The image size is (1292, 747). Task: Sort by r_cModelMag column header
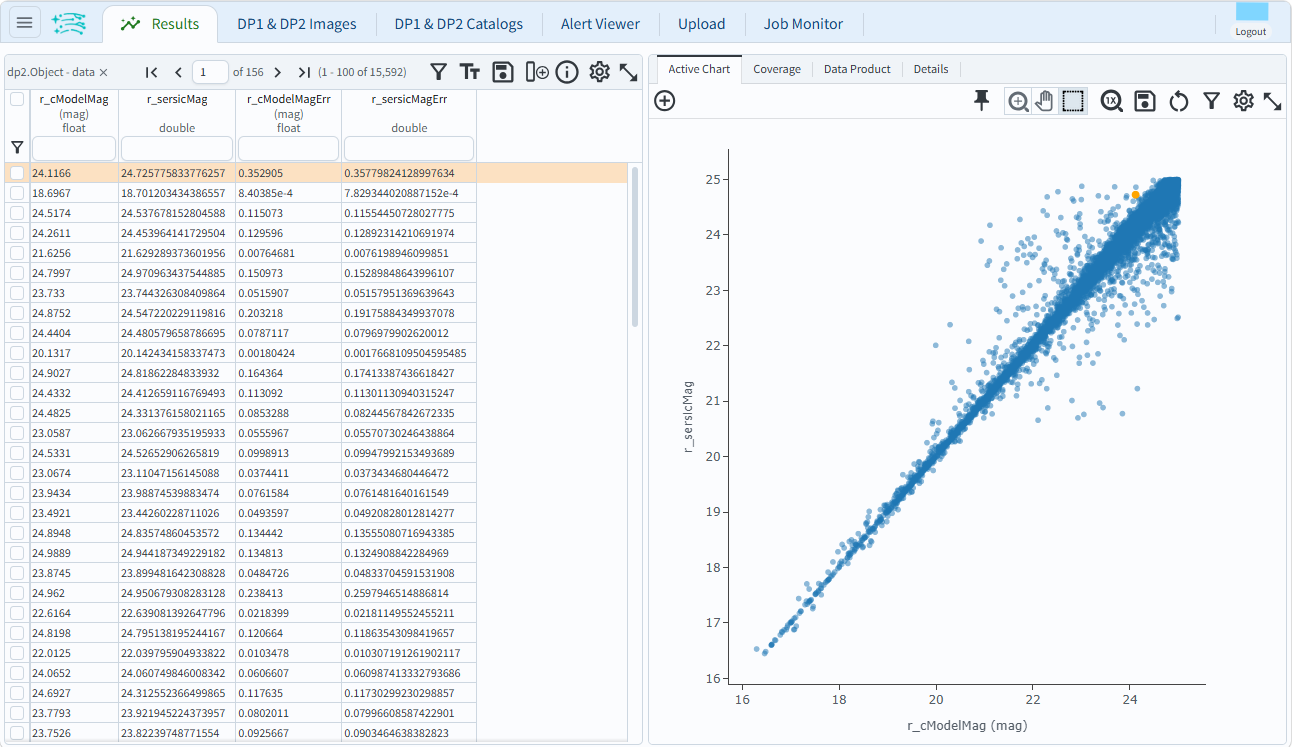click(x=74, y=99)
